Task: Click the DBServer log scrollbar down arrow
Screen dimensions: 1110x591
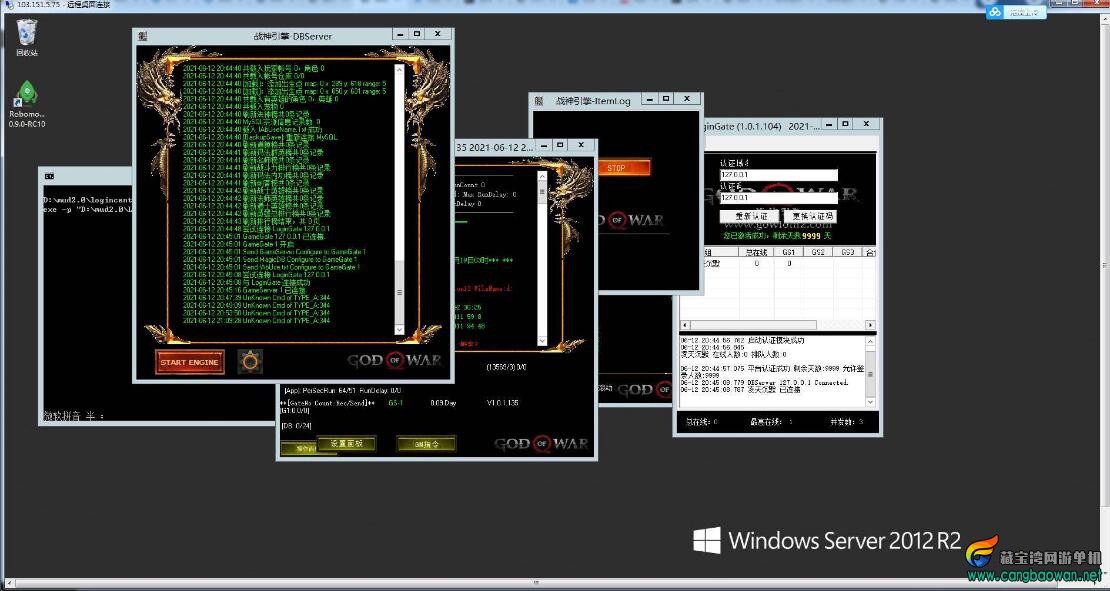Action: (x=399, y=330)
